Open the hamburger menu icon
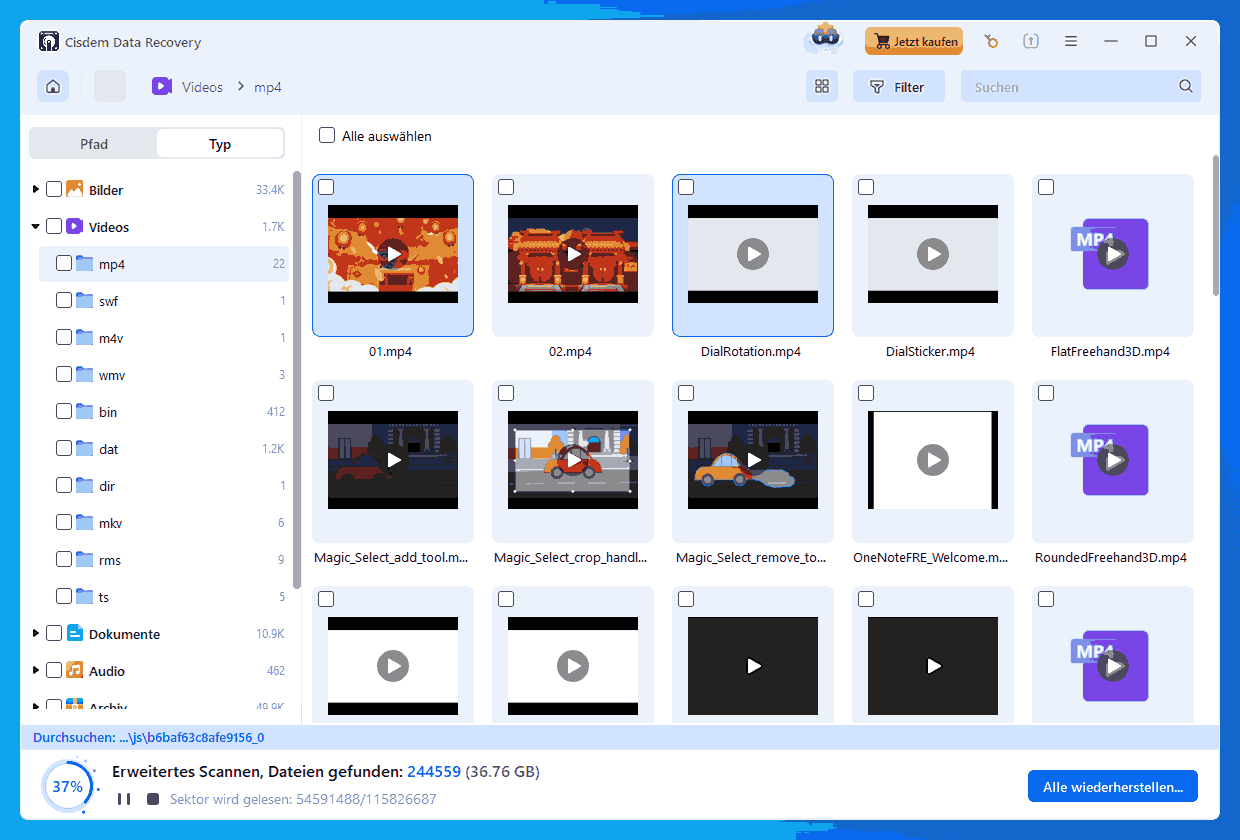The image size is (1240, 840). (1071, 41)
